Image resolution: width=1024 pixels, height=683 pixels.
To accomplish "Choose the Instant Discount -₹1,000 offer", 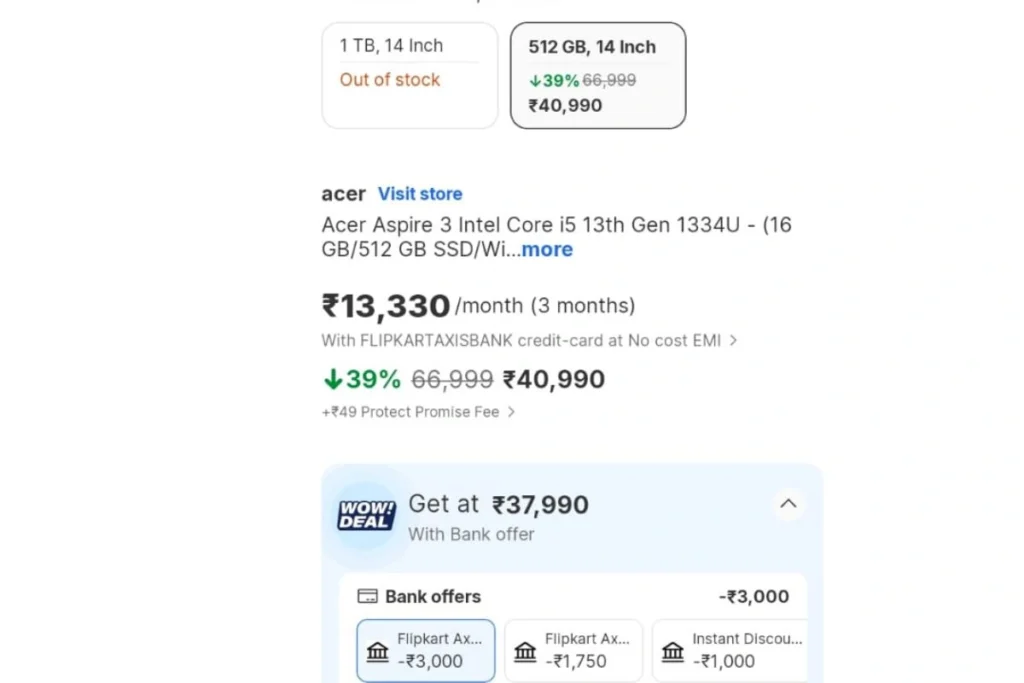I will [x=730, y=650].
